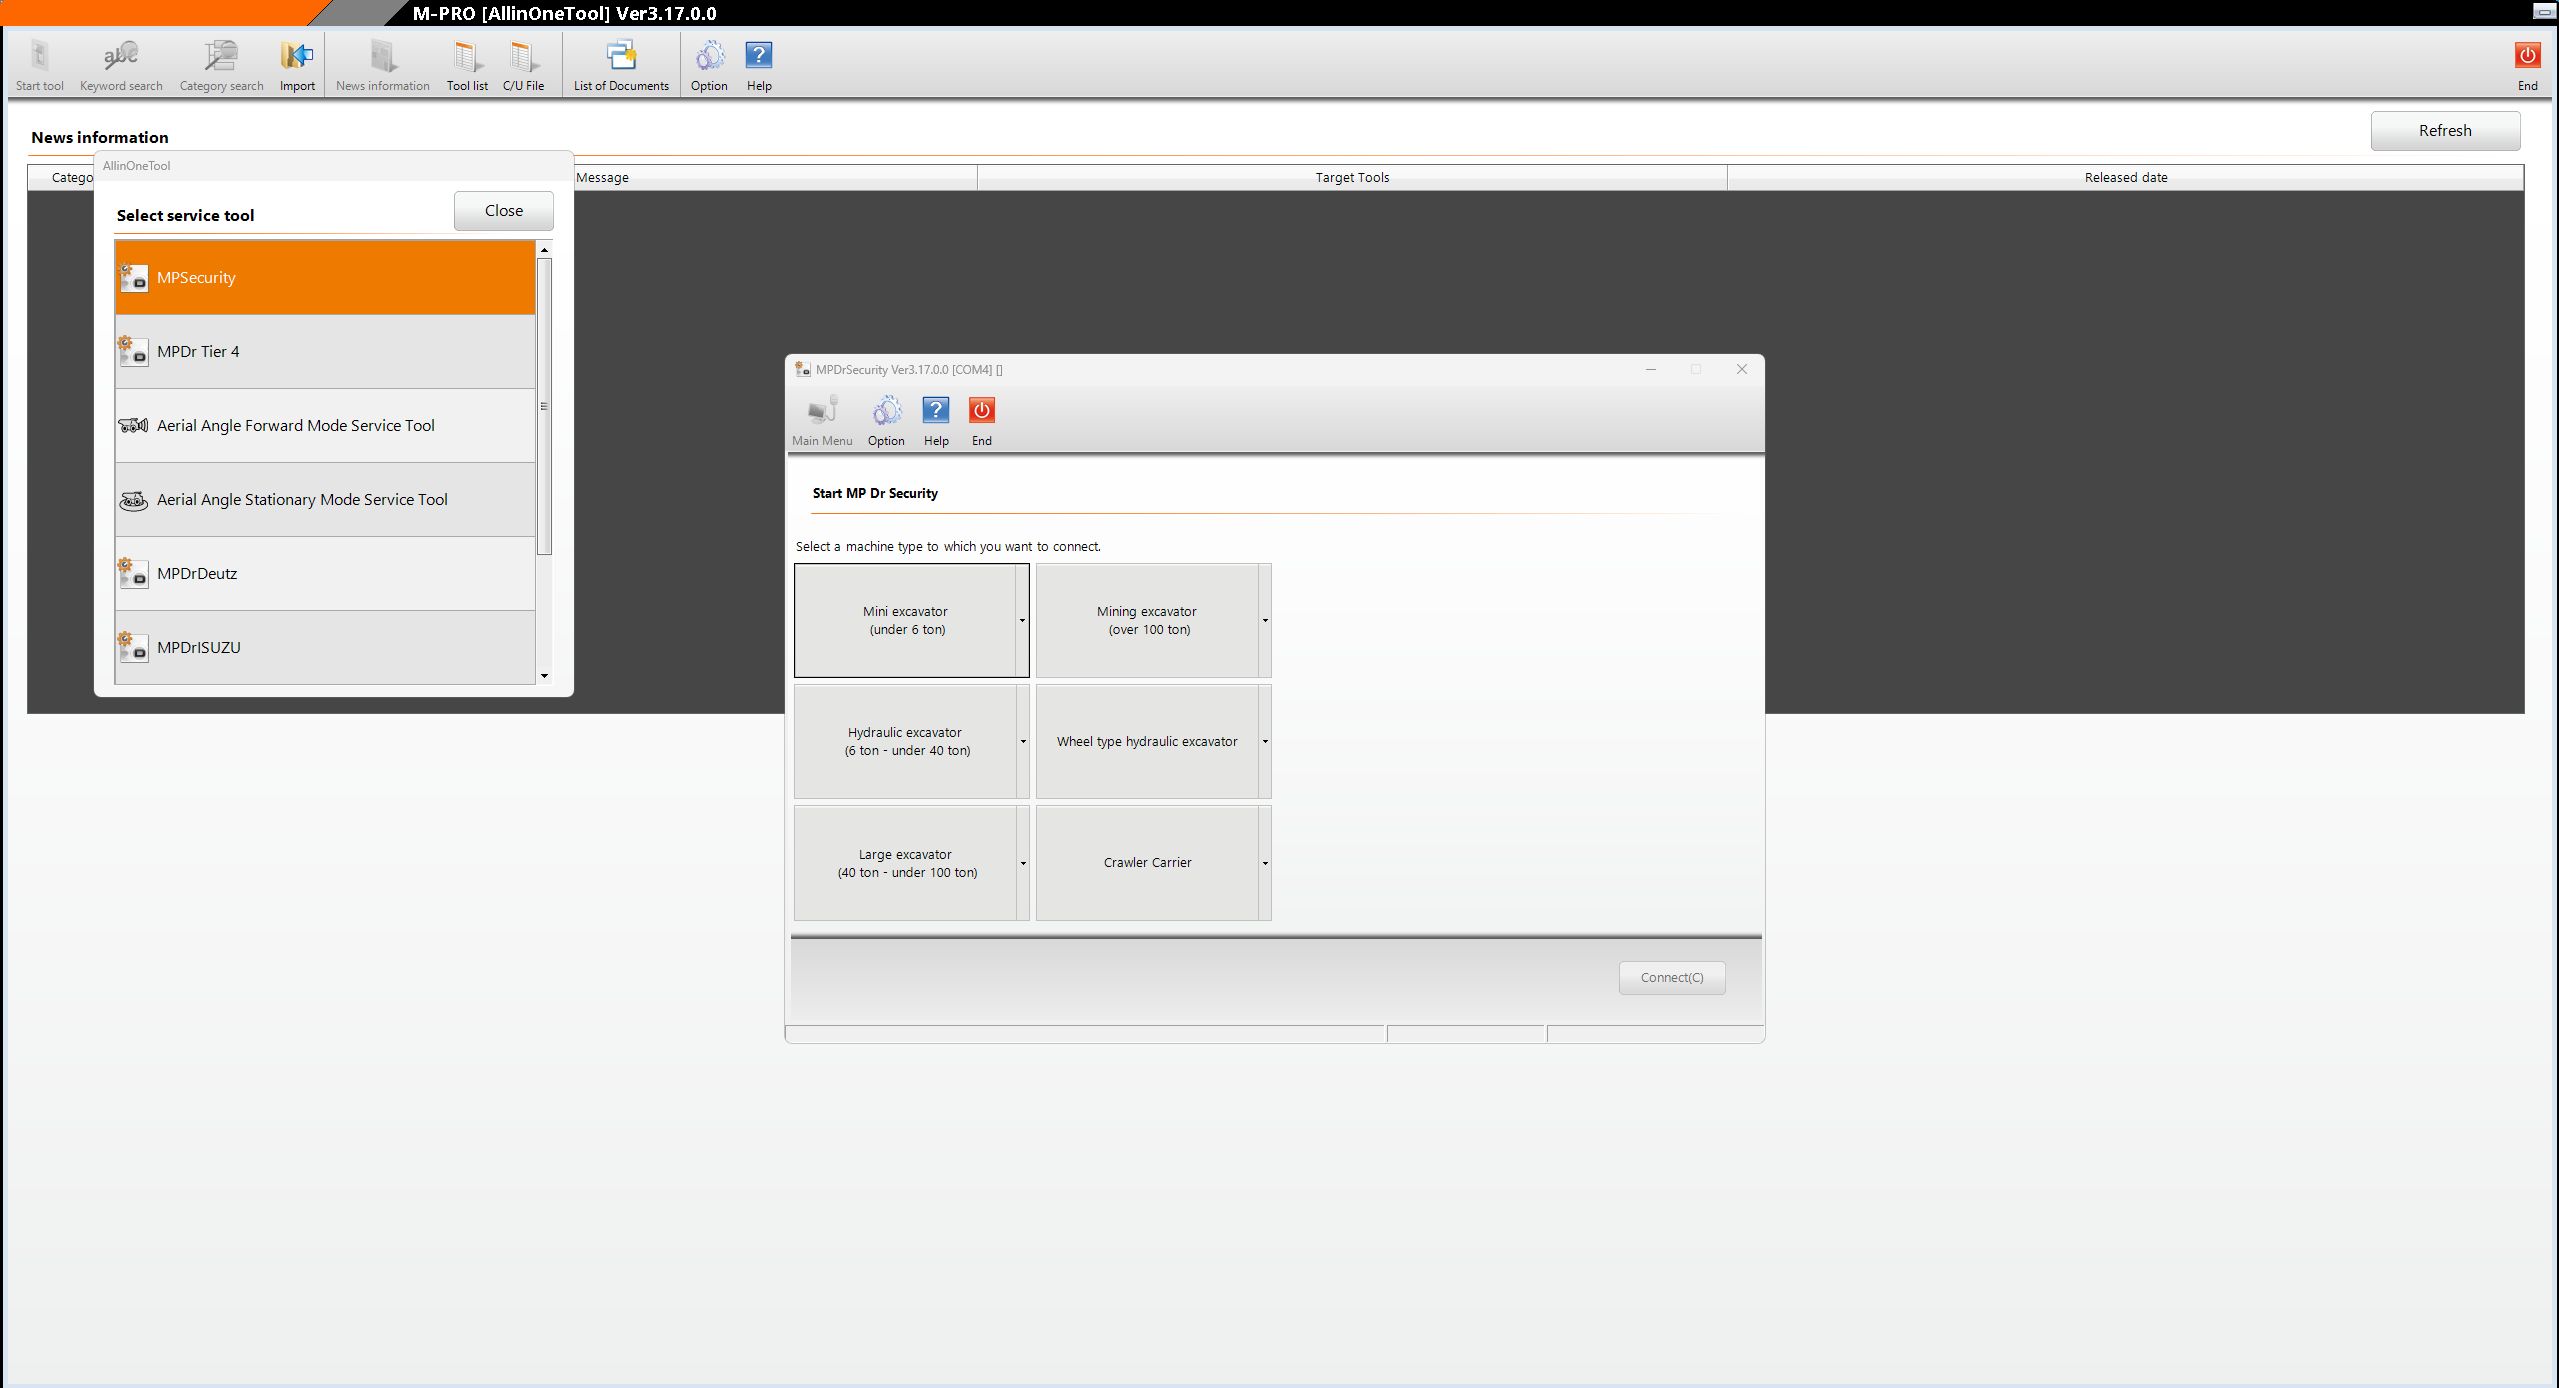
Task: Click service tool list scroll up arrow
Action: 544,249
